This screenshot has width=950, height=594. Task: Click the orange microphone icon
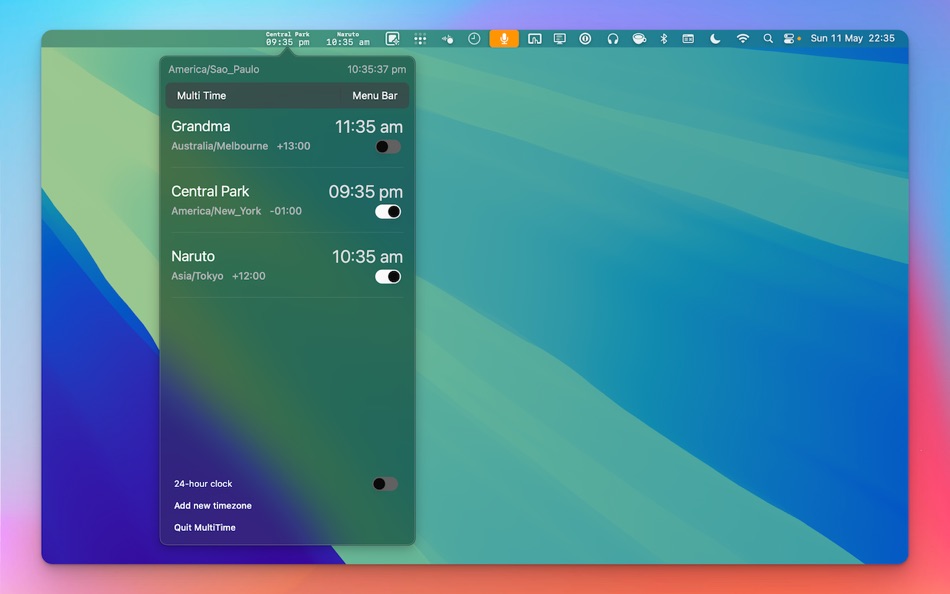click(504, 39)
